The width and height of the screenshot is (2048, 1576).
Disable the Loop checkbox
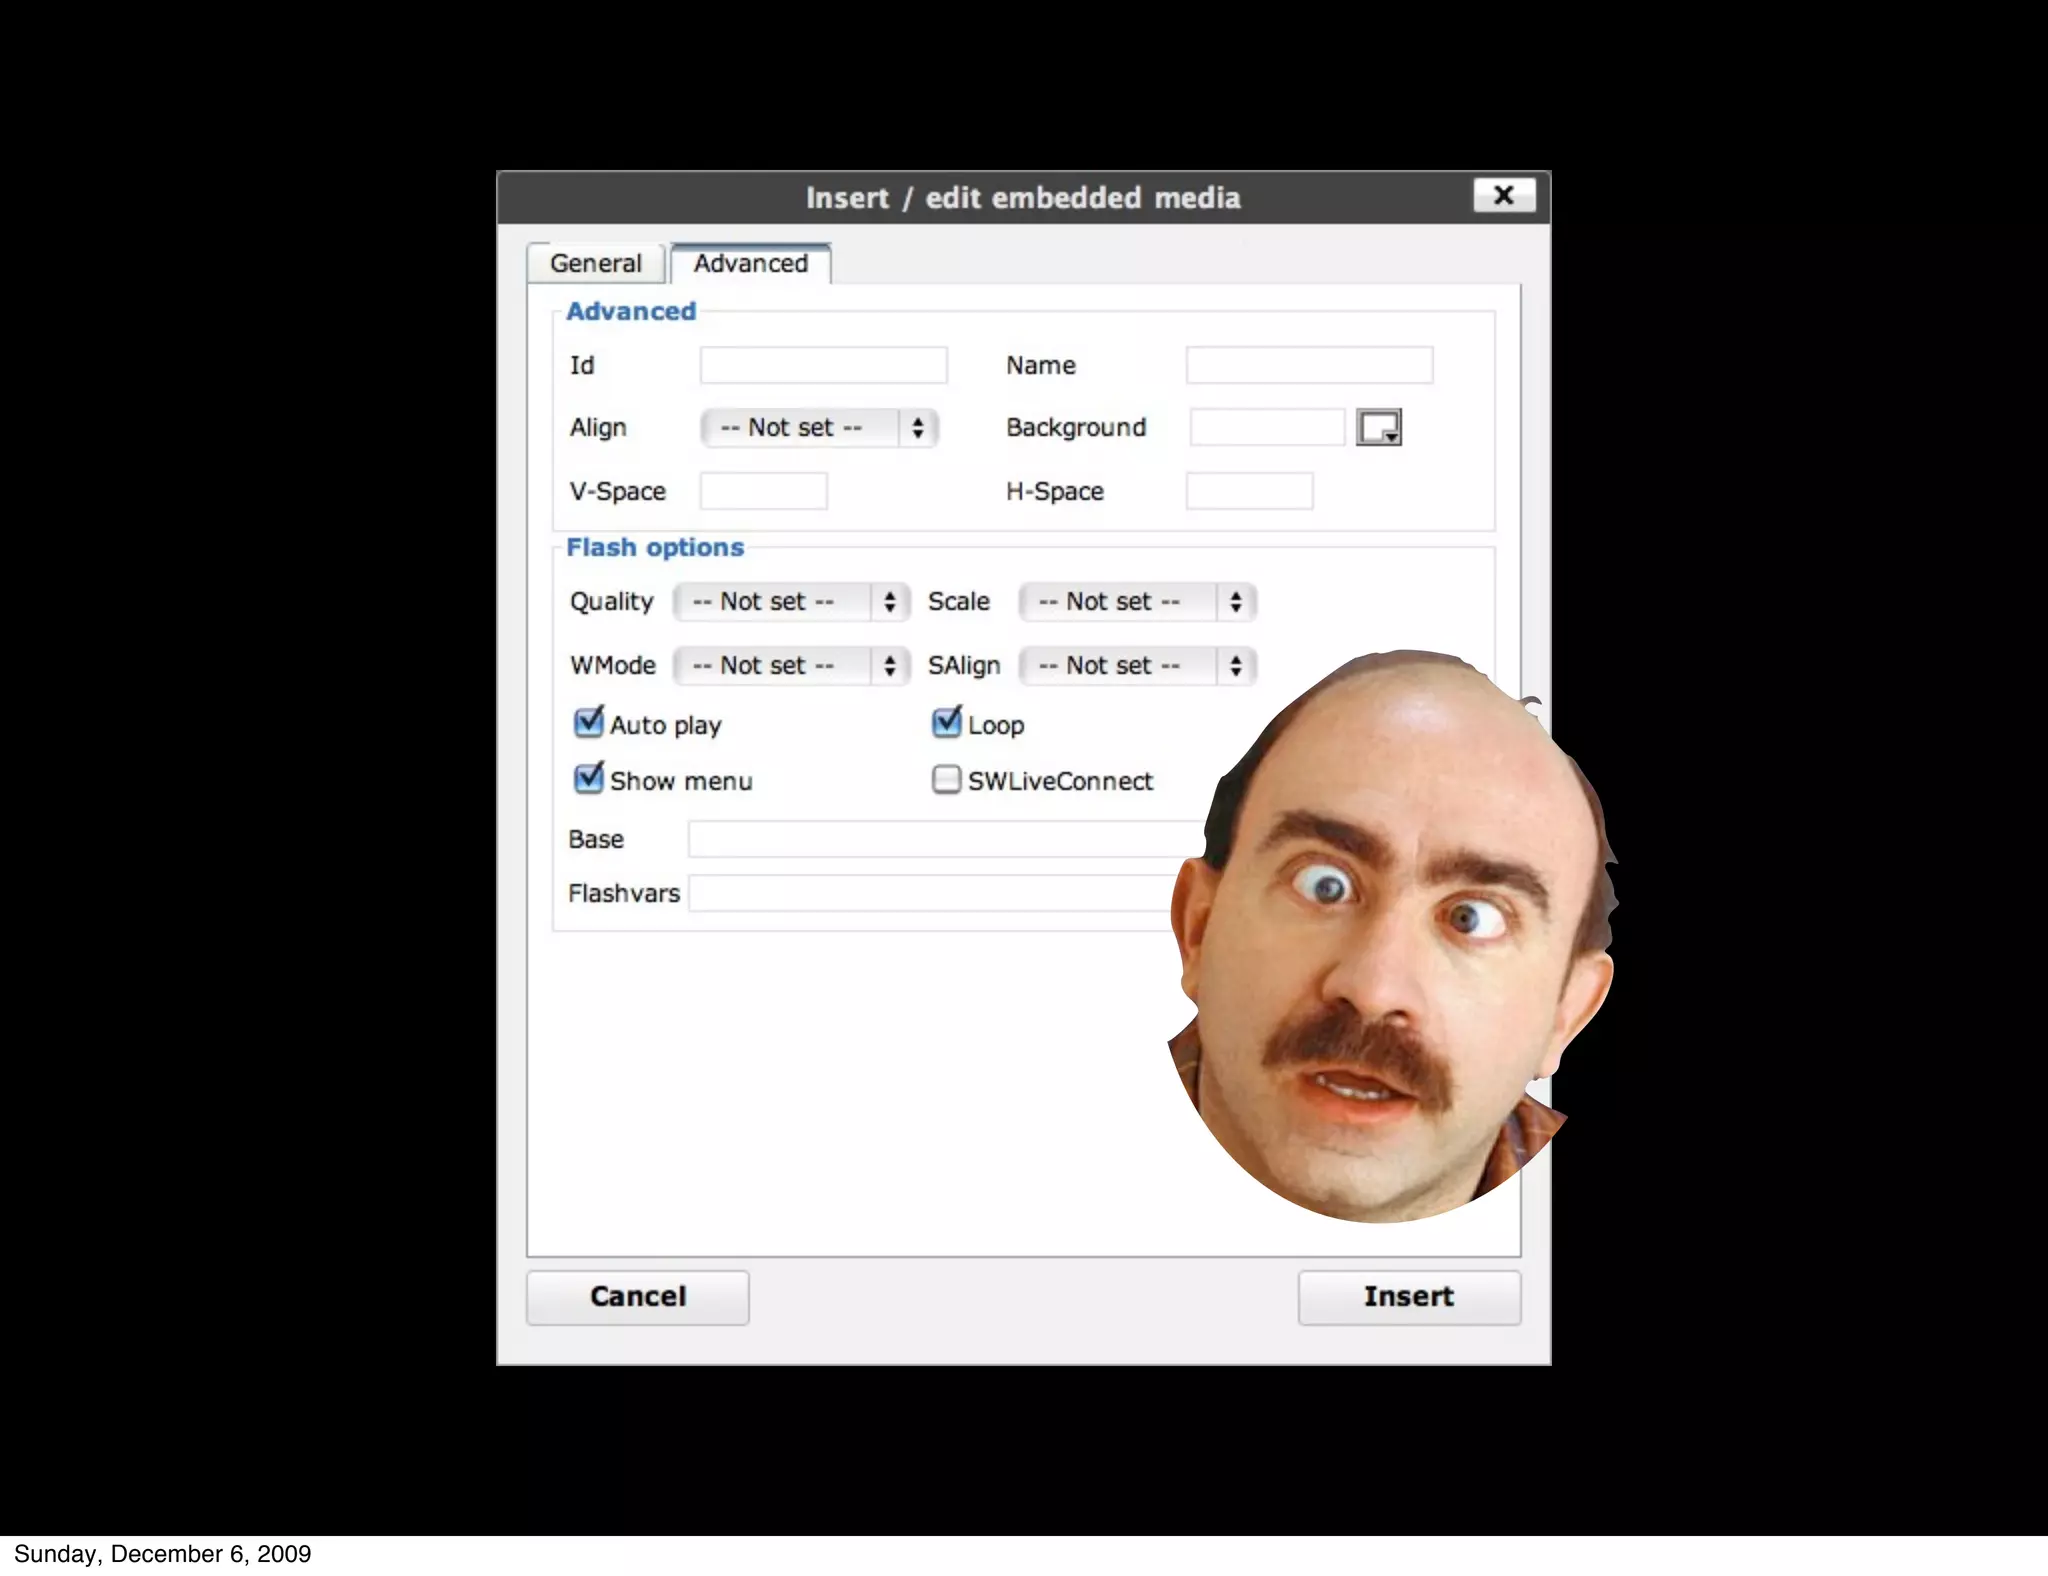(x=946, y=723)
